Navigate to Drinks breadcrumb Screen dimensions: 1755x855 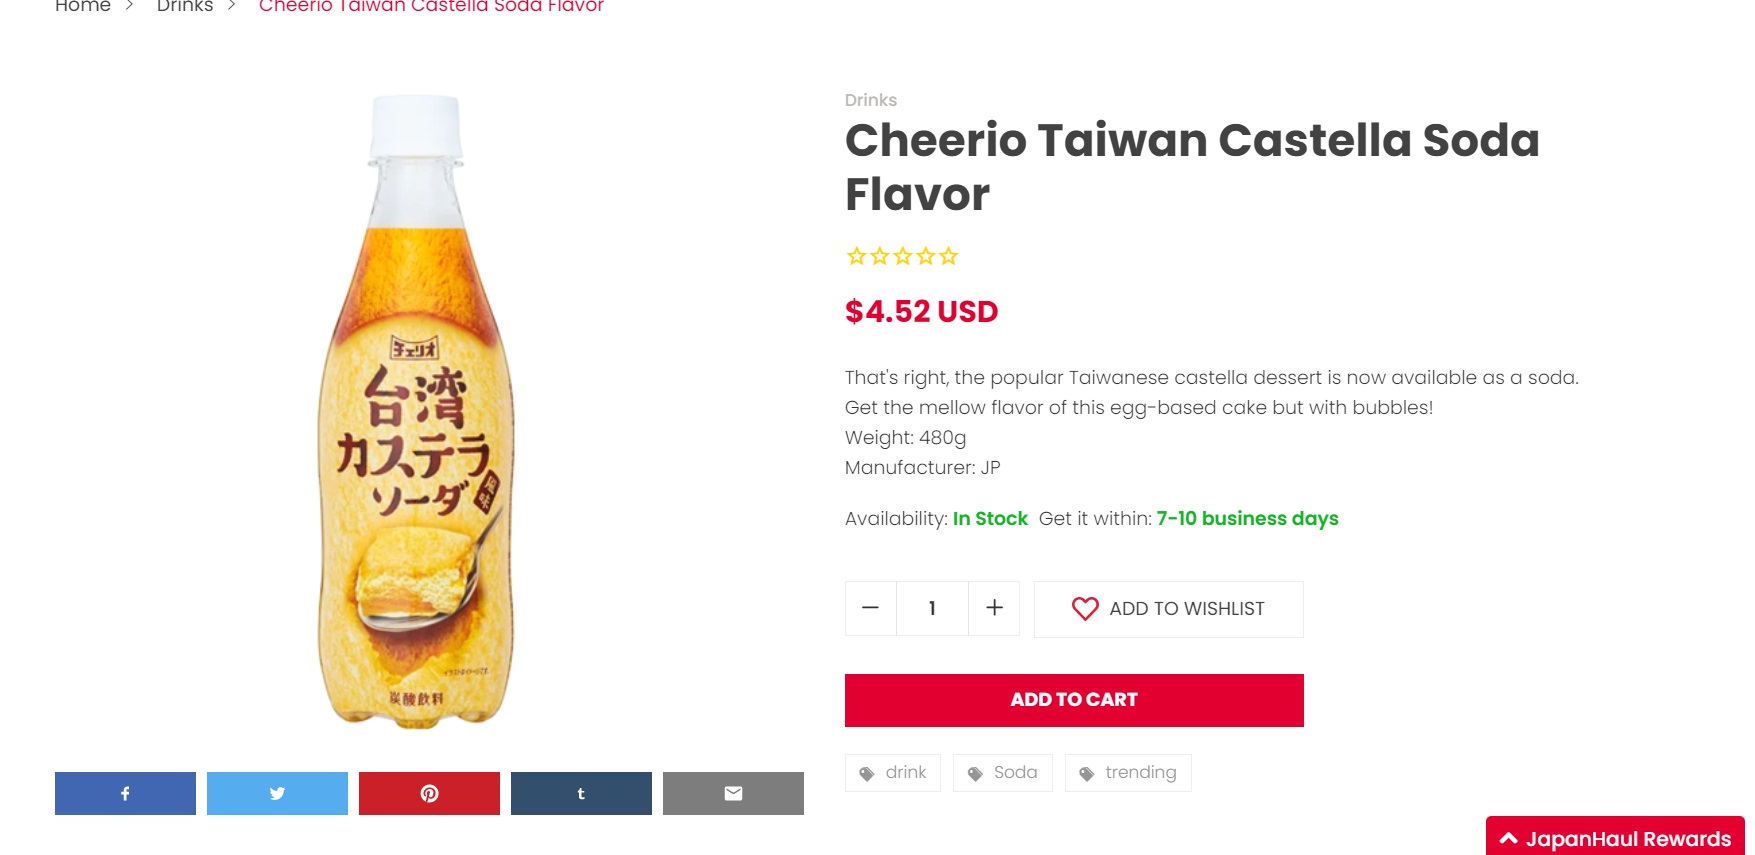pyautogui.click(x=185, y=6)
